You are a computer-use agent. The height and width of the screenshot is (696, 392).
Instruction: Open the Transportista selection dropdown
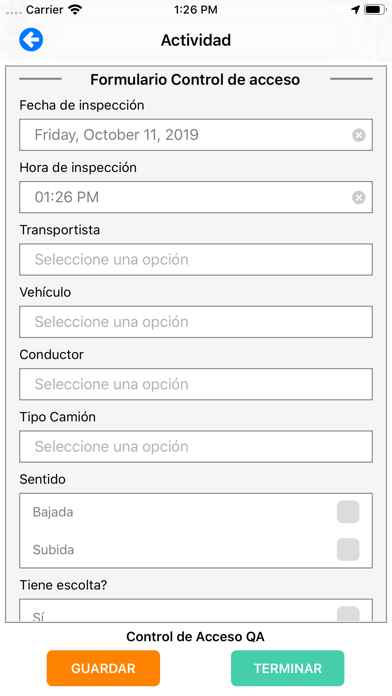[196, 259]
